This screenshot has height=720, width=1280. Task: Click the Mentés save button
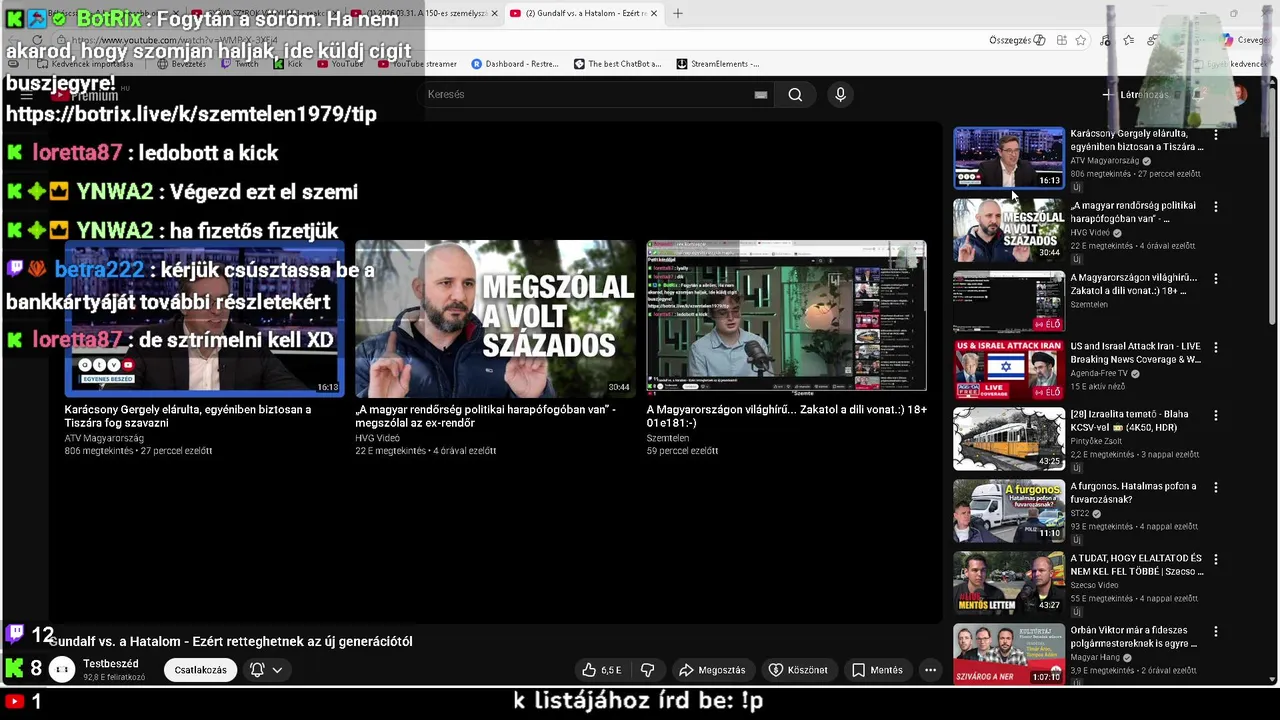point(877,670)
